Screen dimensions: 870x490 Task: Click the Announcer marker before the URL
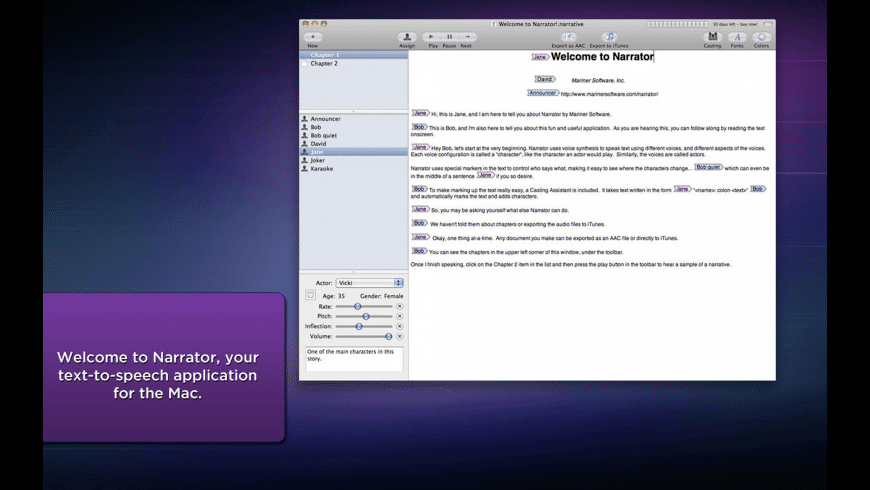coord(543,93)
